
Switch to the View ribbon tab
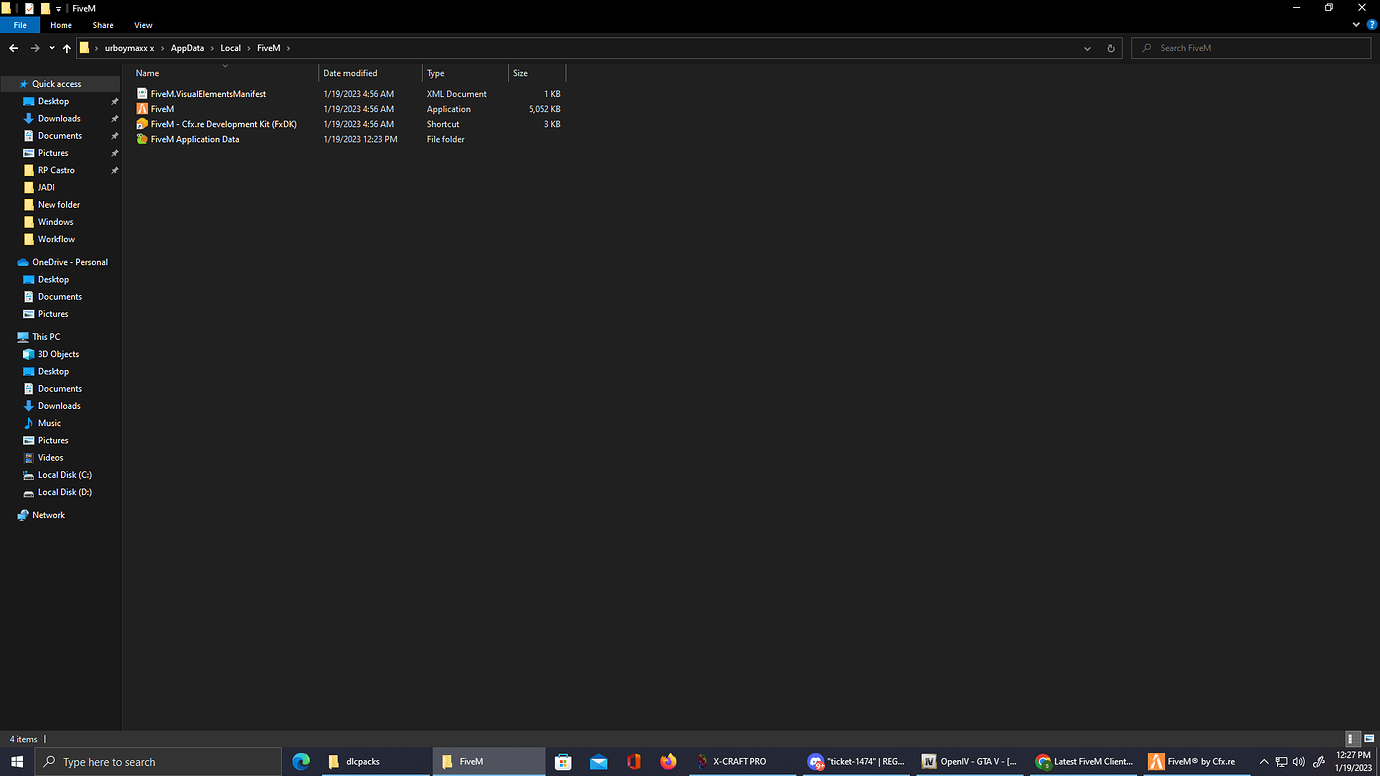(143, 24)
